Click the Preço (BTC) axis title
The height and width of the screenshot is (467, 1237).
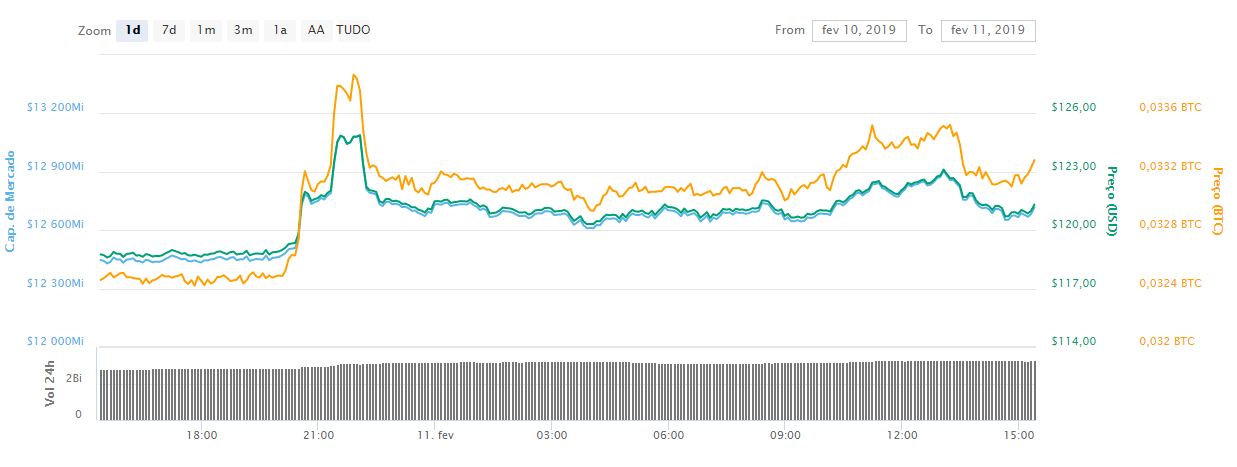pos(1217,201)
